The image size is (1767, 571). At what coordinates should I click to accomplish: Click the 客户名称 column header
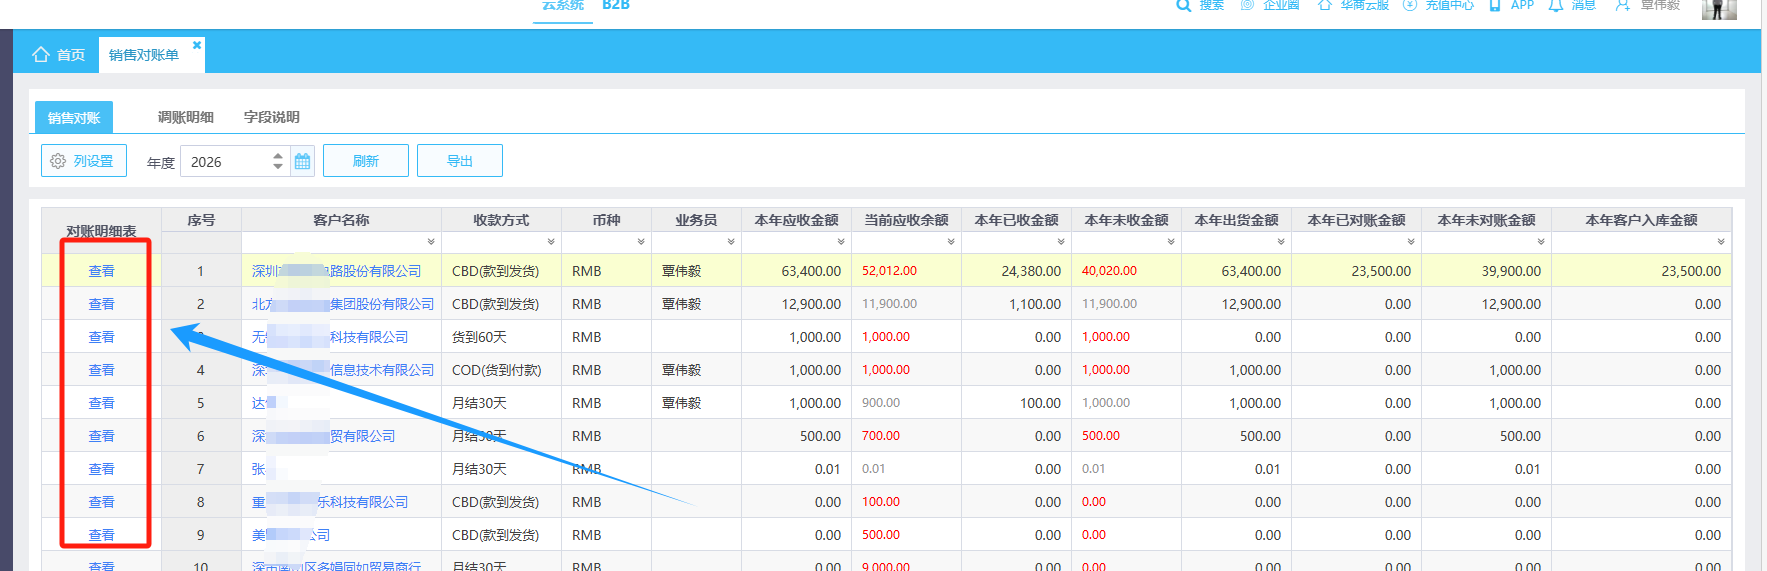[x=341, y=220]
